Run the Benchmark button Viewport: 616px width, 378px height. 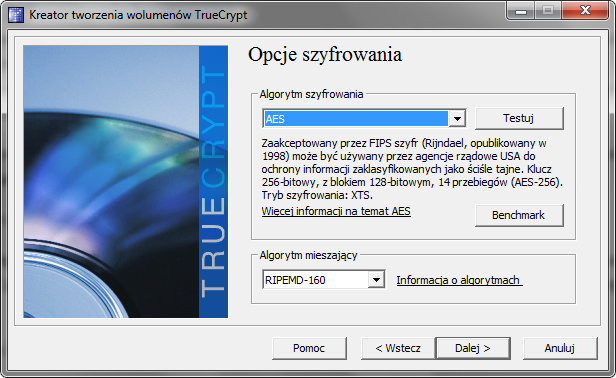coord(519,215)
